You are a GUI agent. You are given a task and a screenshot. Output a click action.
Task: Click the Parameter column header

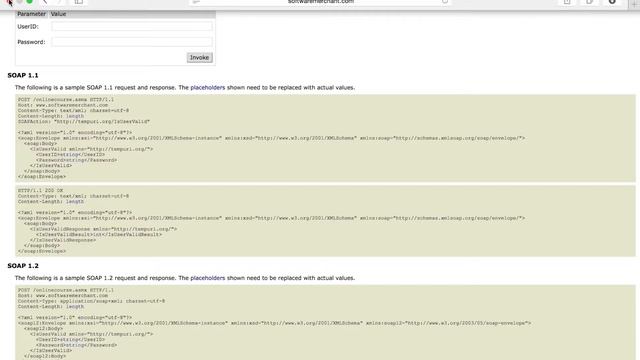(31, 14)
